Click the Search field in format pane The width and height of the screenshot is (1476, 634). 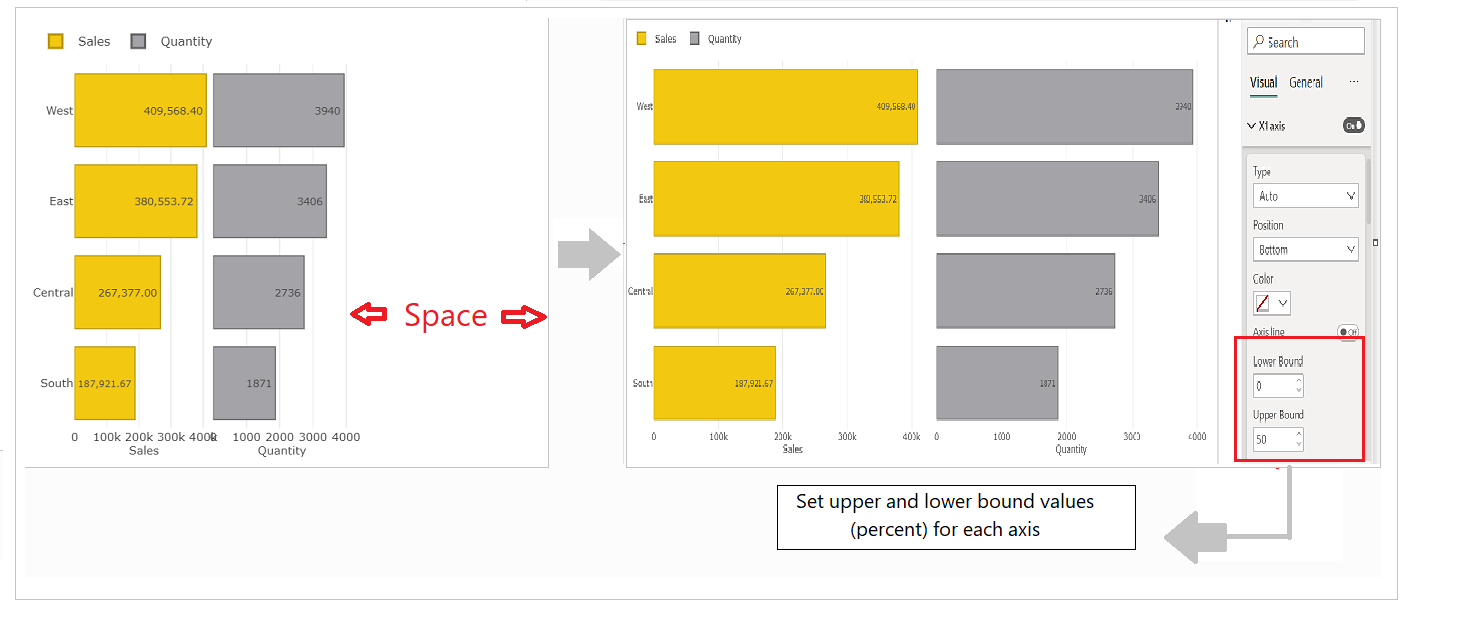tap(1306, 41)
